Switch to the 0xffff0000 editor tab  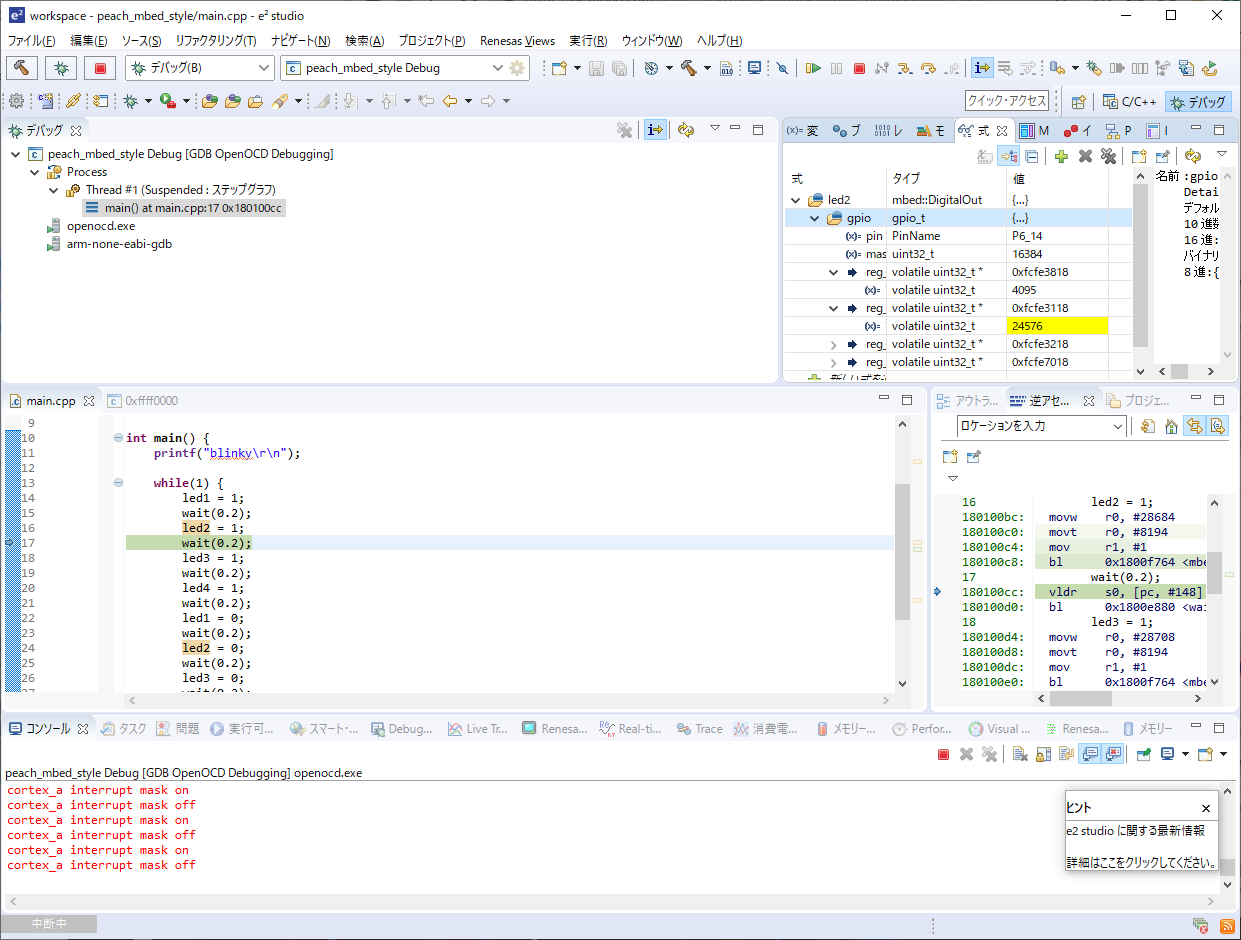pos(150,400)
